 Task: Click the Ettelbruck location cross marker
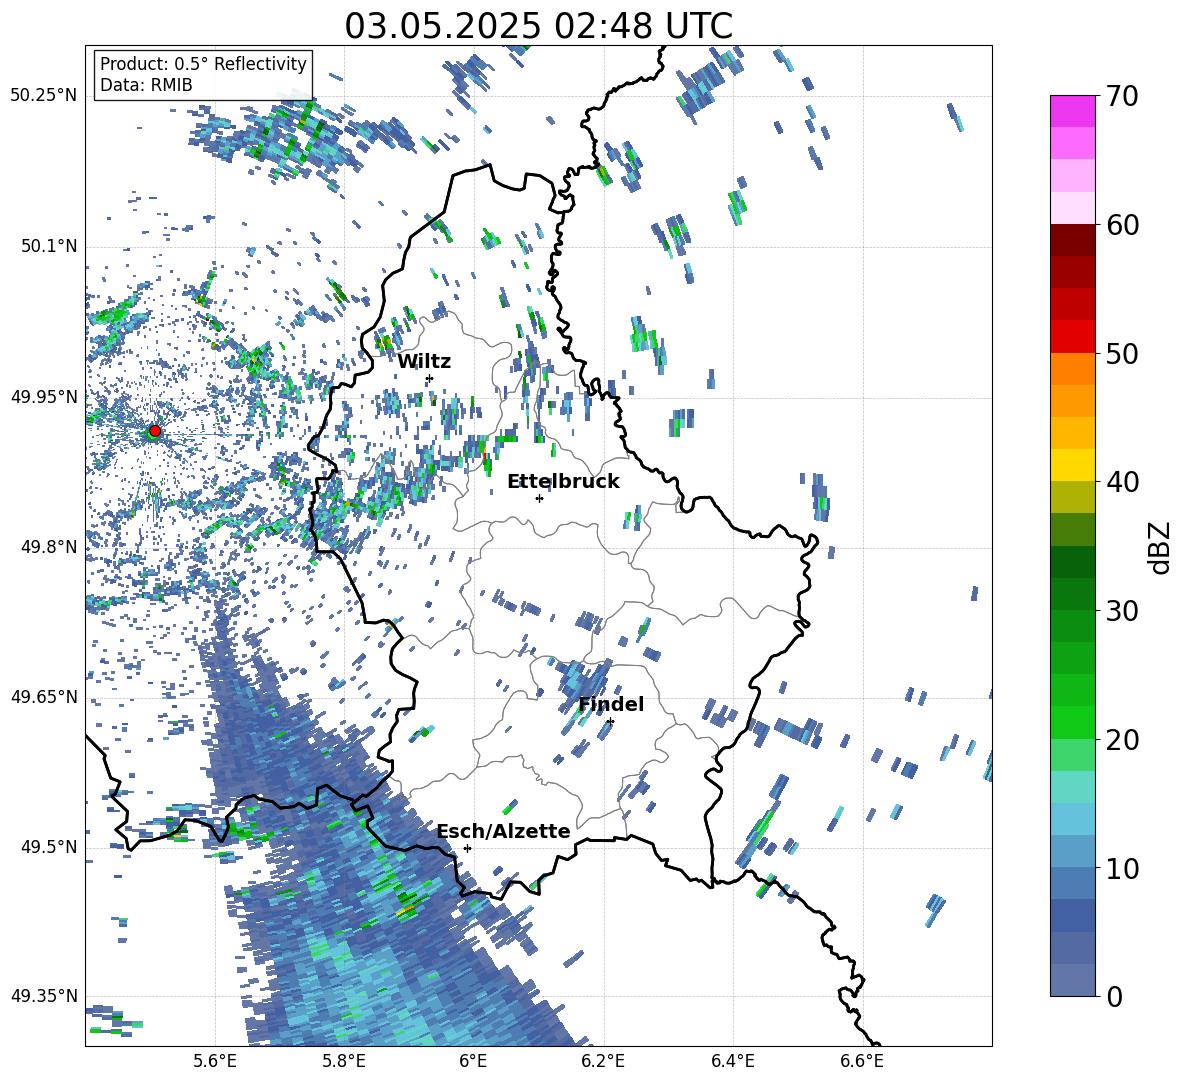[x=539, y=498]
